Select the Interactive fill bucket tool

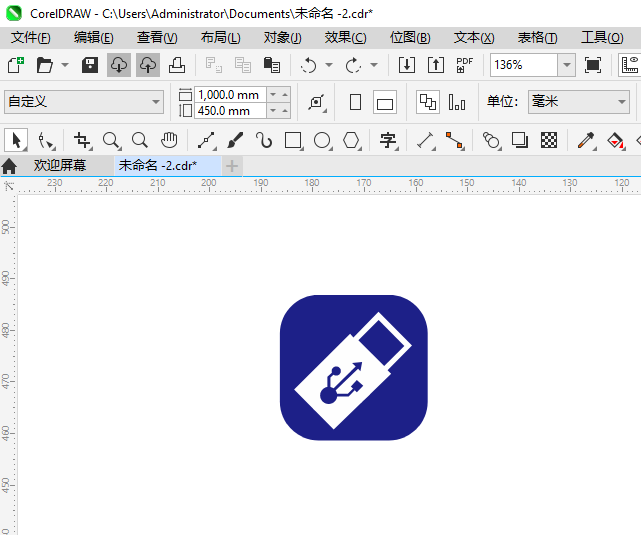coord(616,141)
